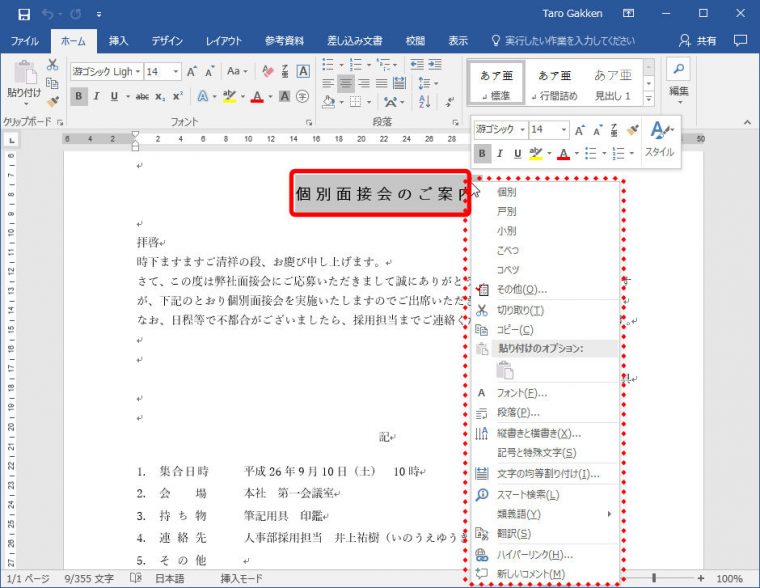This screenshot has height=588, width=760.
Task: Open bullets list dropdown arrow in ribbon
Action: pyautogui.click(x=341, y=64)
